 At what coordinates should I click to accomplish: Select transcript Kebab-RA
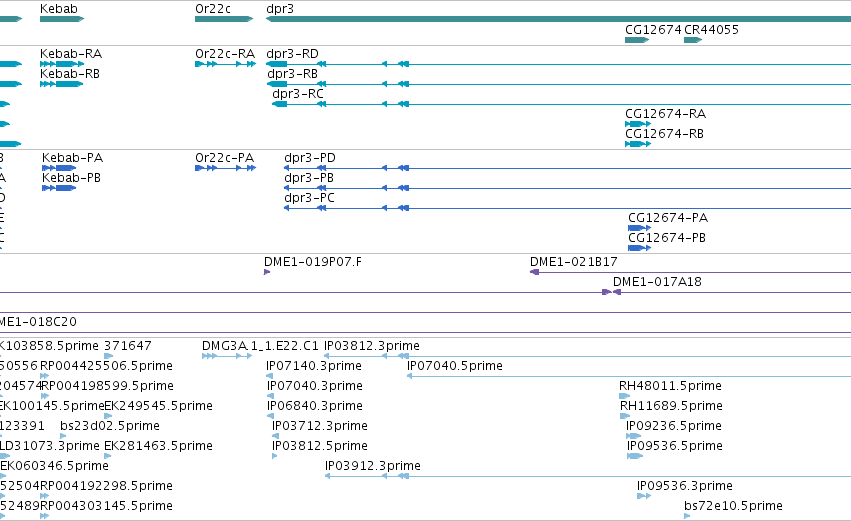62,64
